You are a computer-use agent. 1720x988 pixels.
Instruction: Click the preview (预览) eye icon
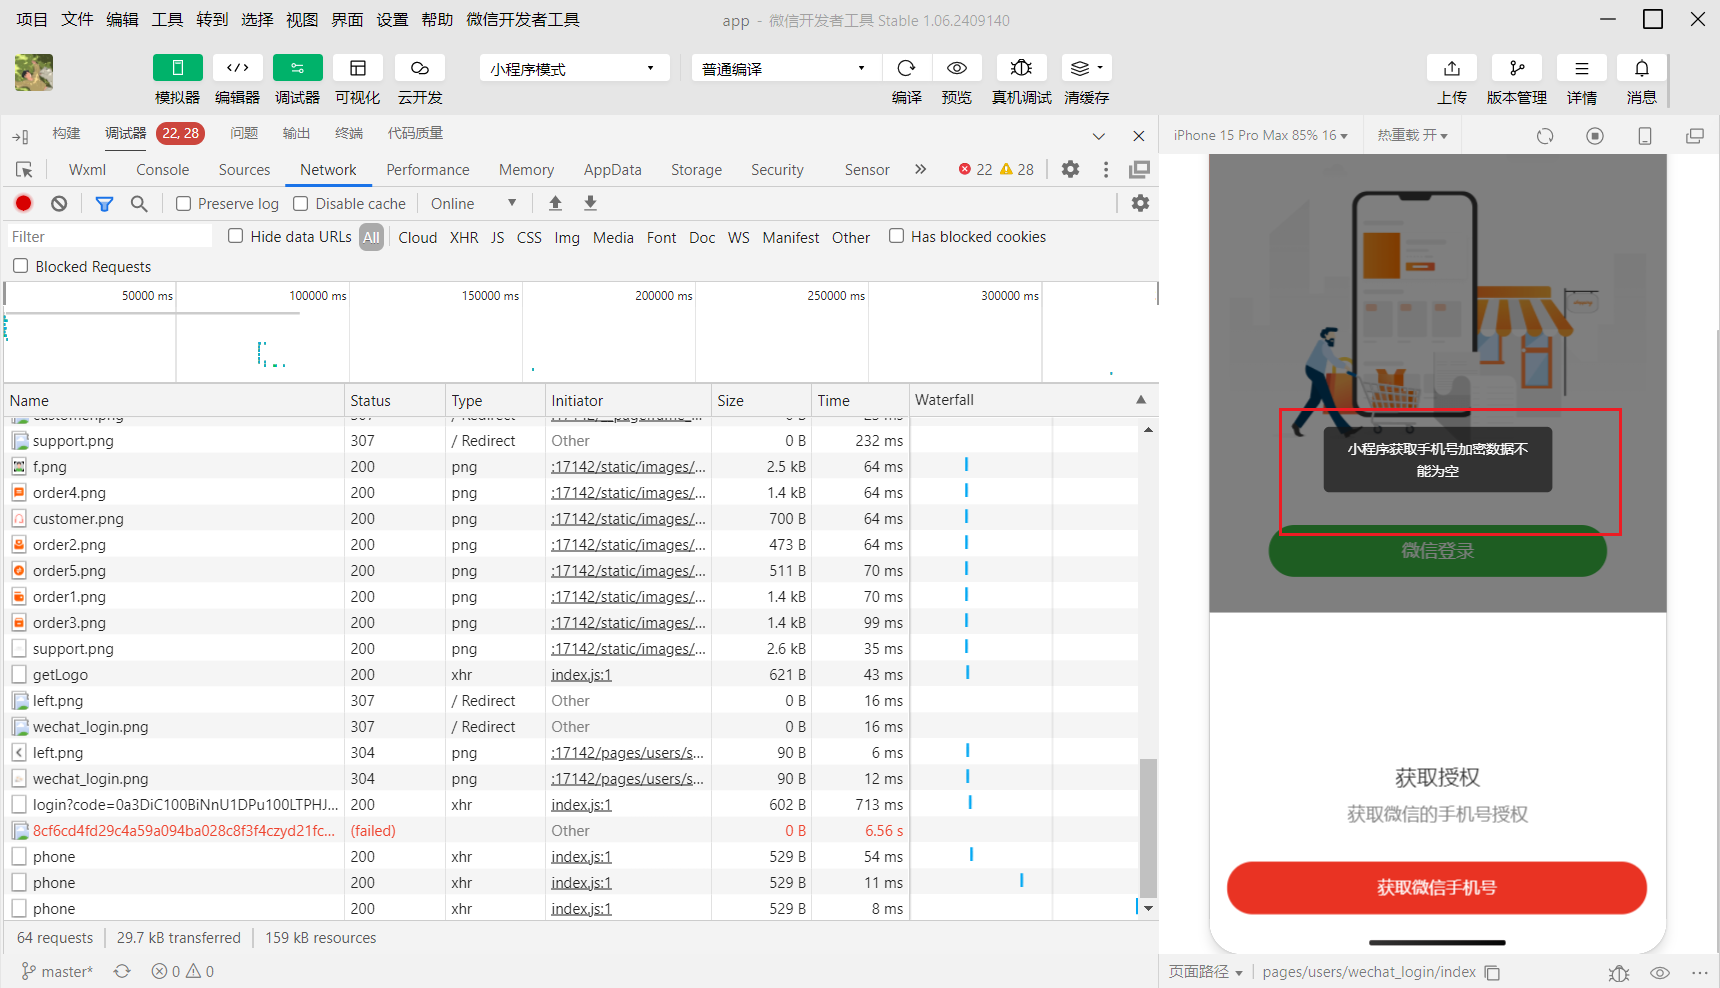[957, 68]
